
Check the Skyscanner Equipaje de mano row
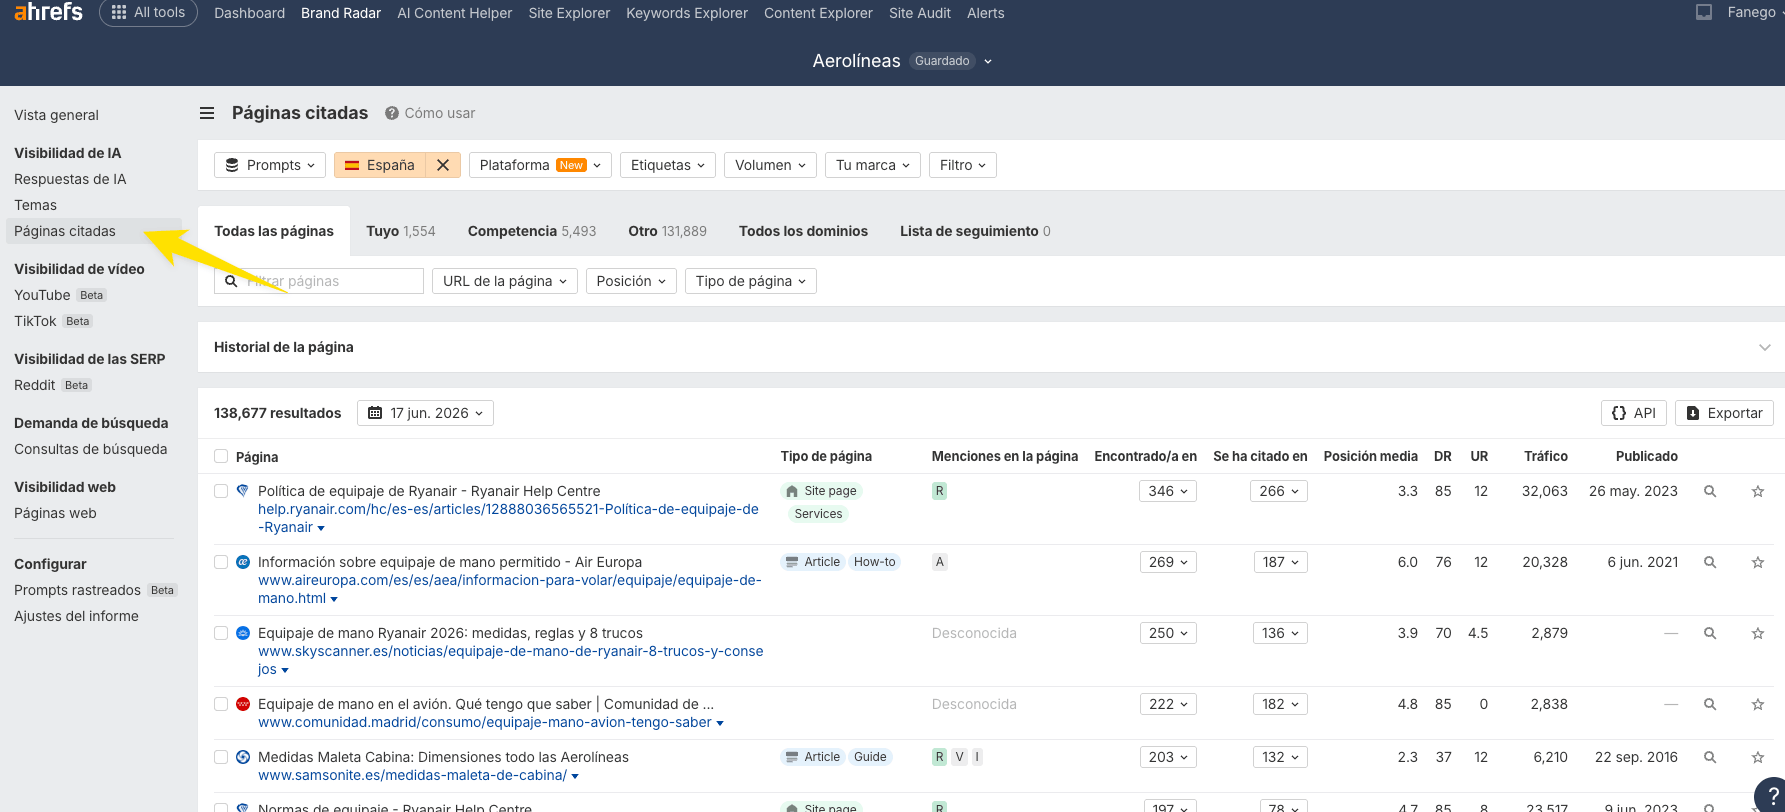click(x=221, y=633)
